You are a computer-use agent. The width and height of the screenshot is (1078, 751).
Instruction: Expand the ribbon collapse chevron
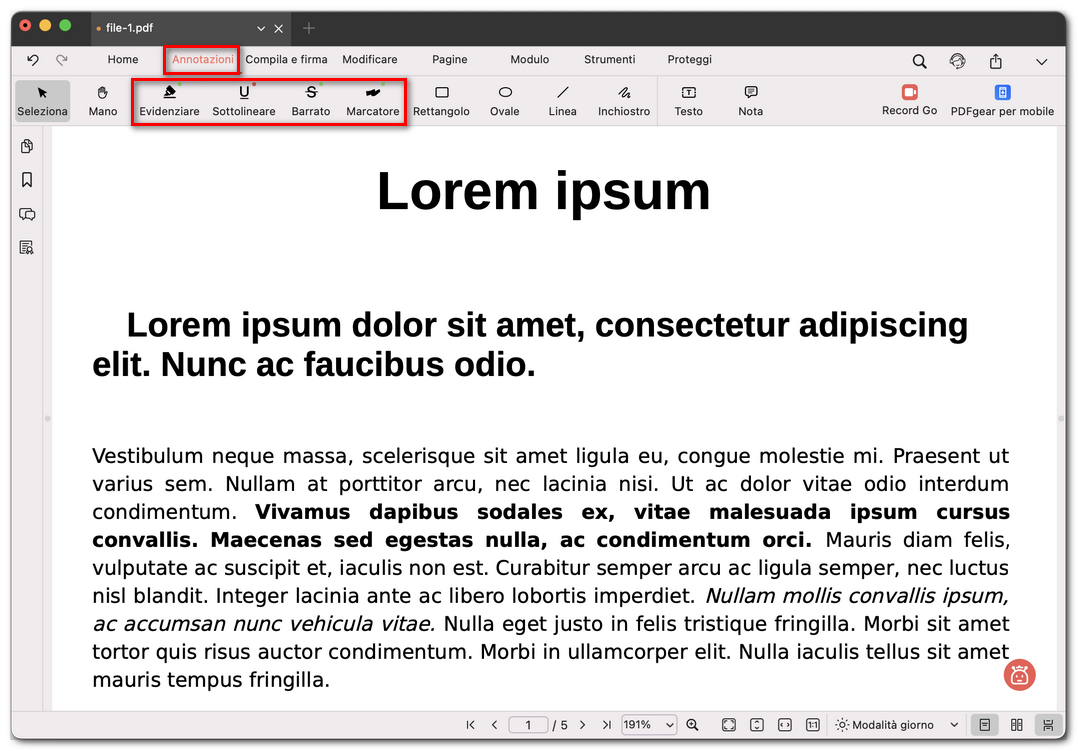coord(1042,61)
